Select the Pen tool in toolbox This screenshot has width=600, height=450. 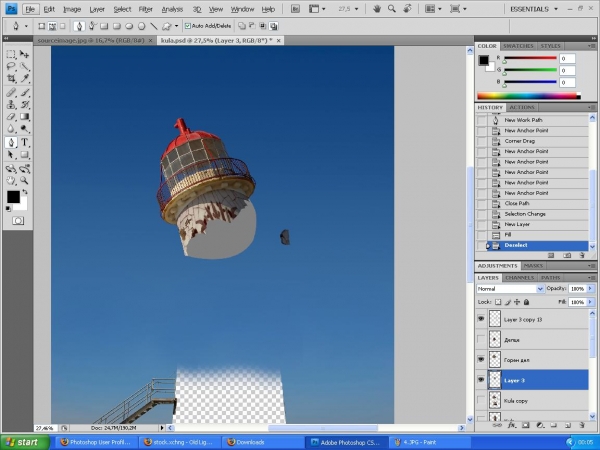click(11, 142)
